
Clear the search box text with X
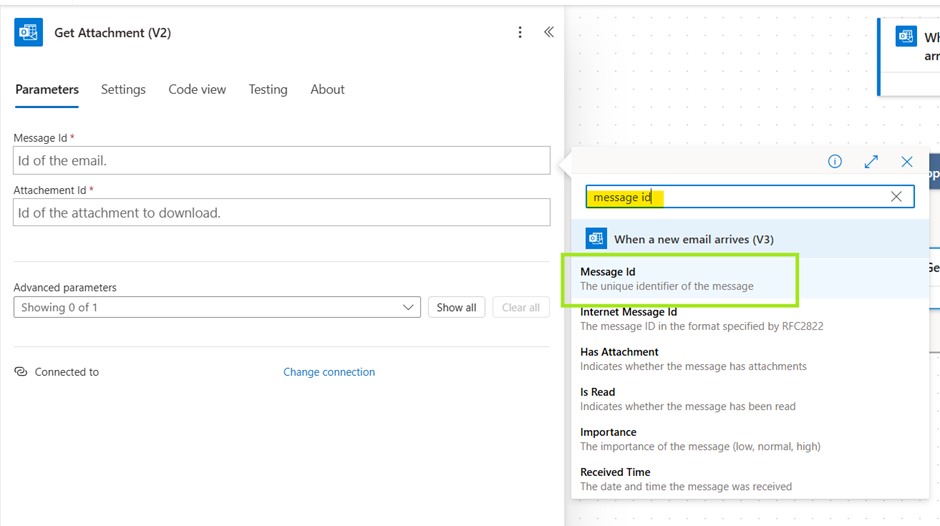click(x=896, y=197)
